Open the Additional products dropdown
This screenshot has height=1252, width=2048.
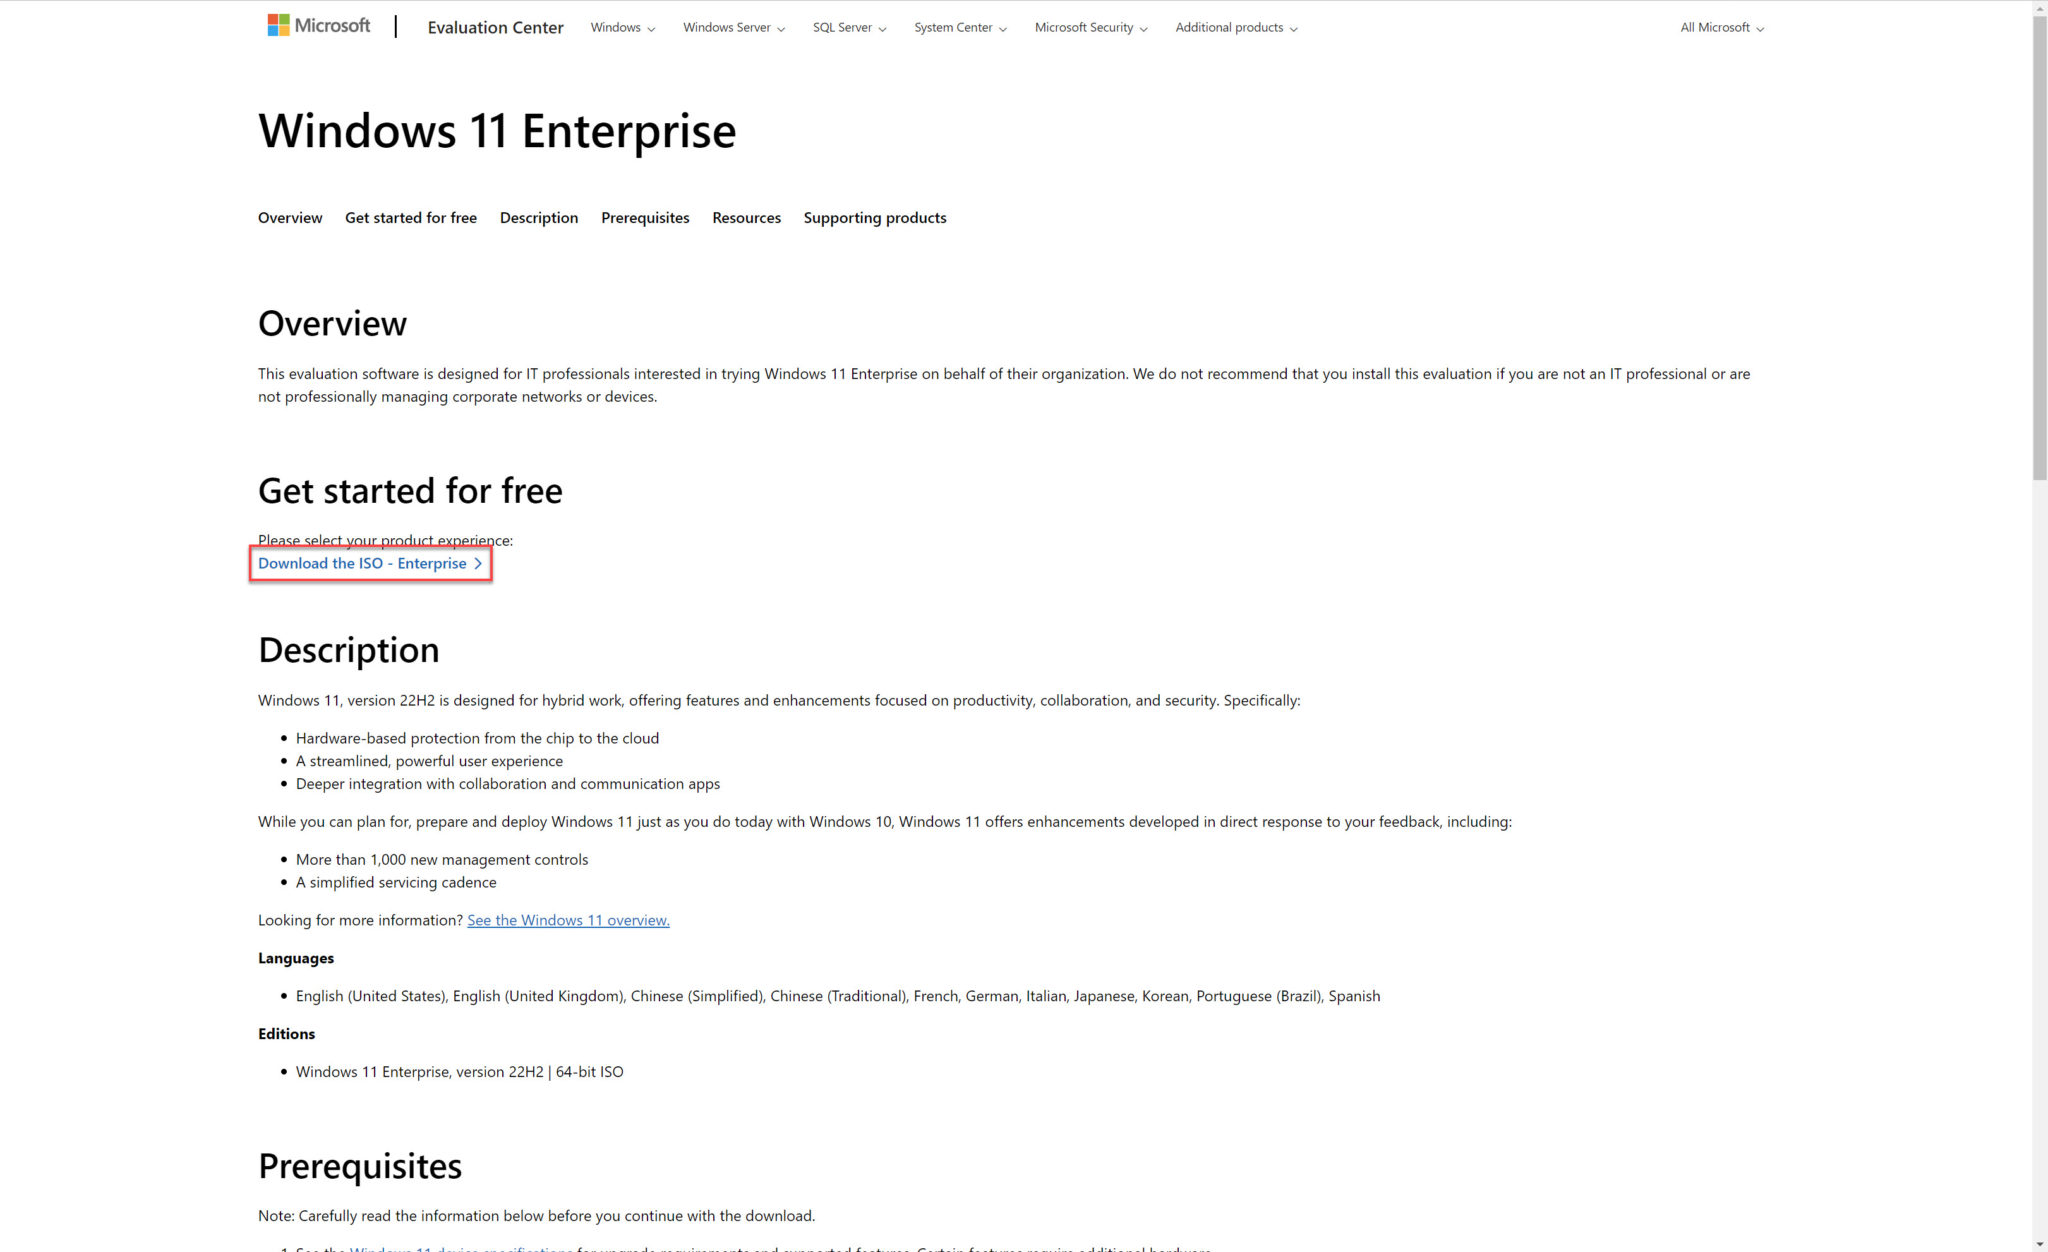click(x=1234, y=27)
